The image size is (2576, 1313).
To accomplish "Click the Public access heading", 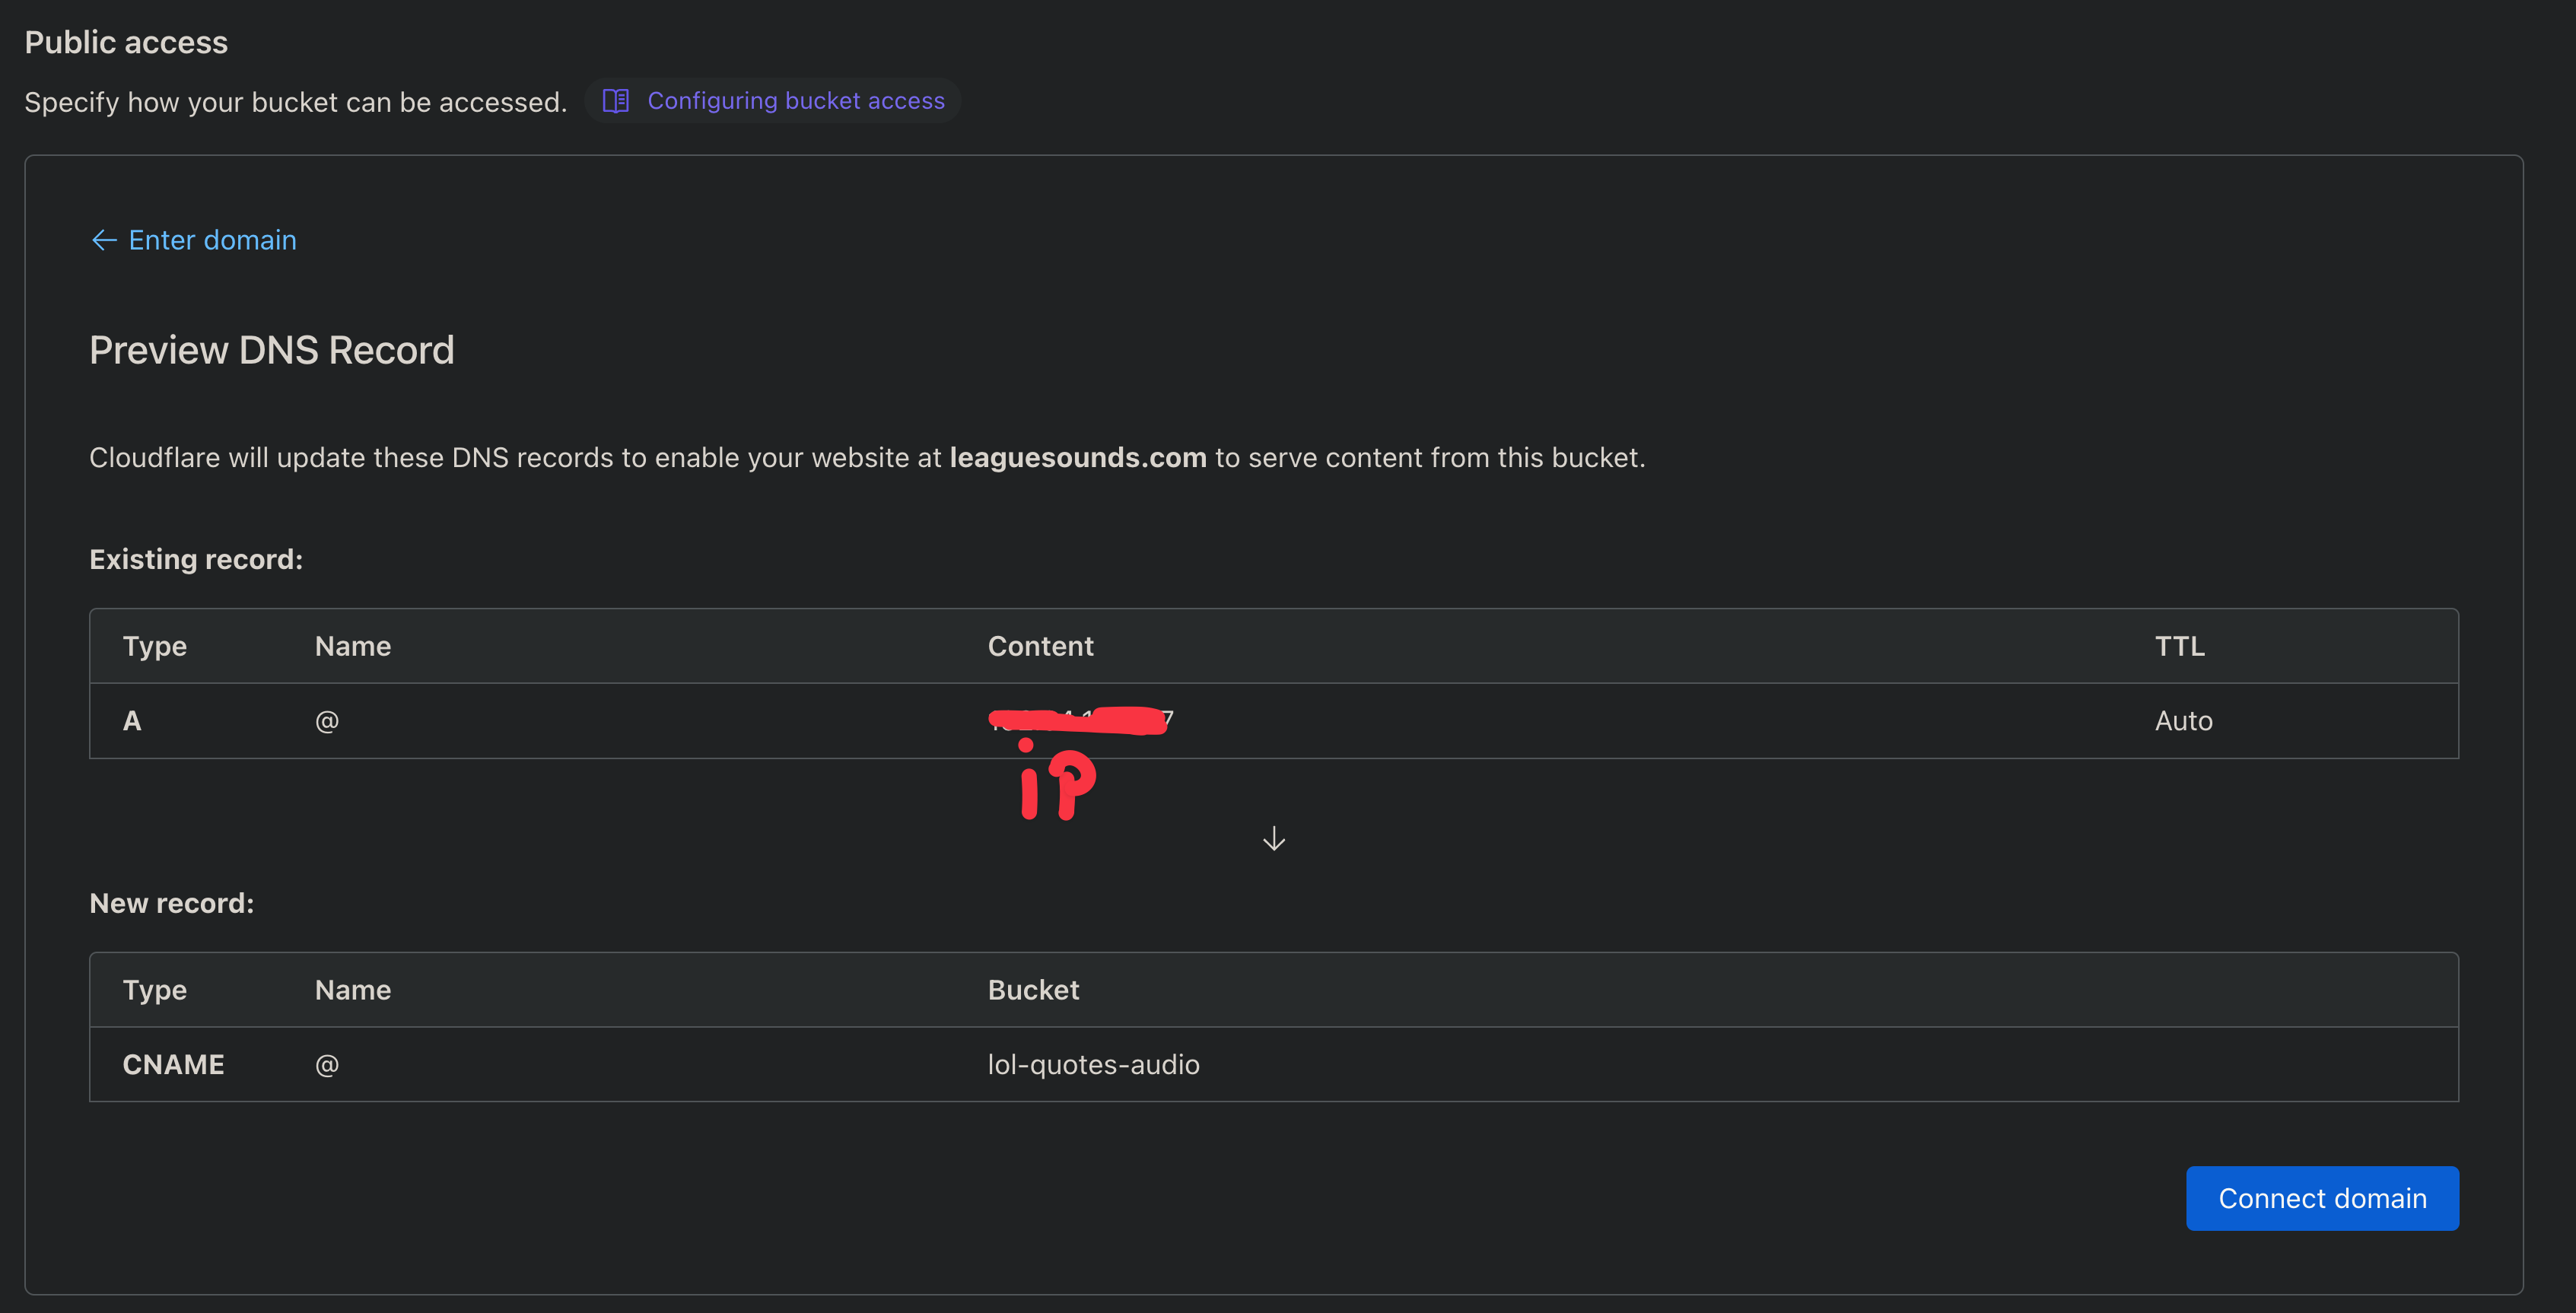I will [126, 42].
